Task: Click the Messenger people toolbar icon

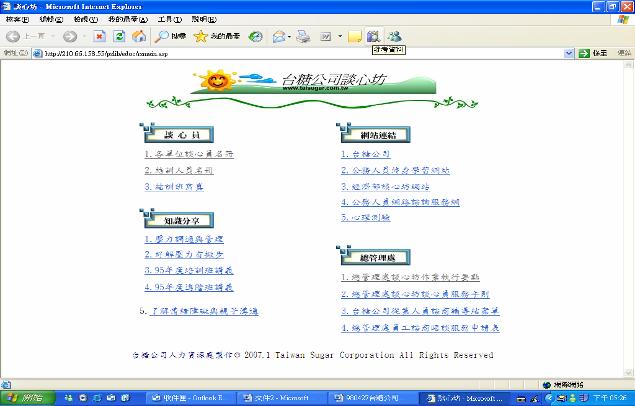Action: (394, 36)
